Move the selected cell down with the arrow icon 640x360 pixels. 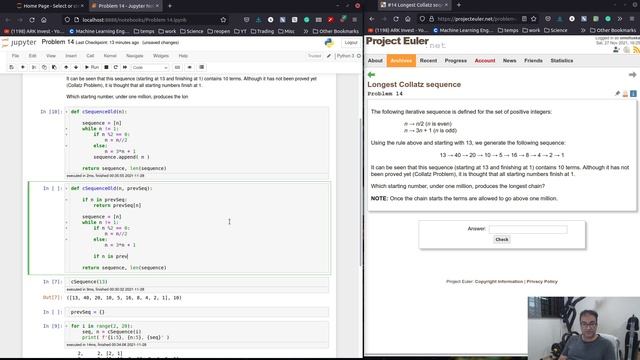(76, 67)
